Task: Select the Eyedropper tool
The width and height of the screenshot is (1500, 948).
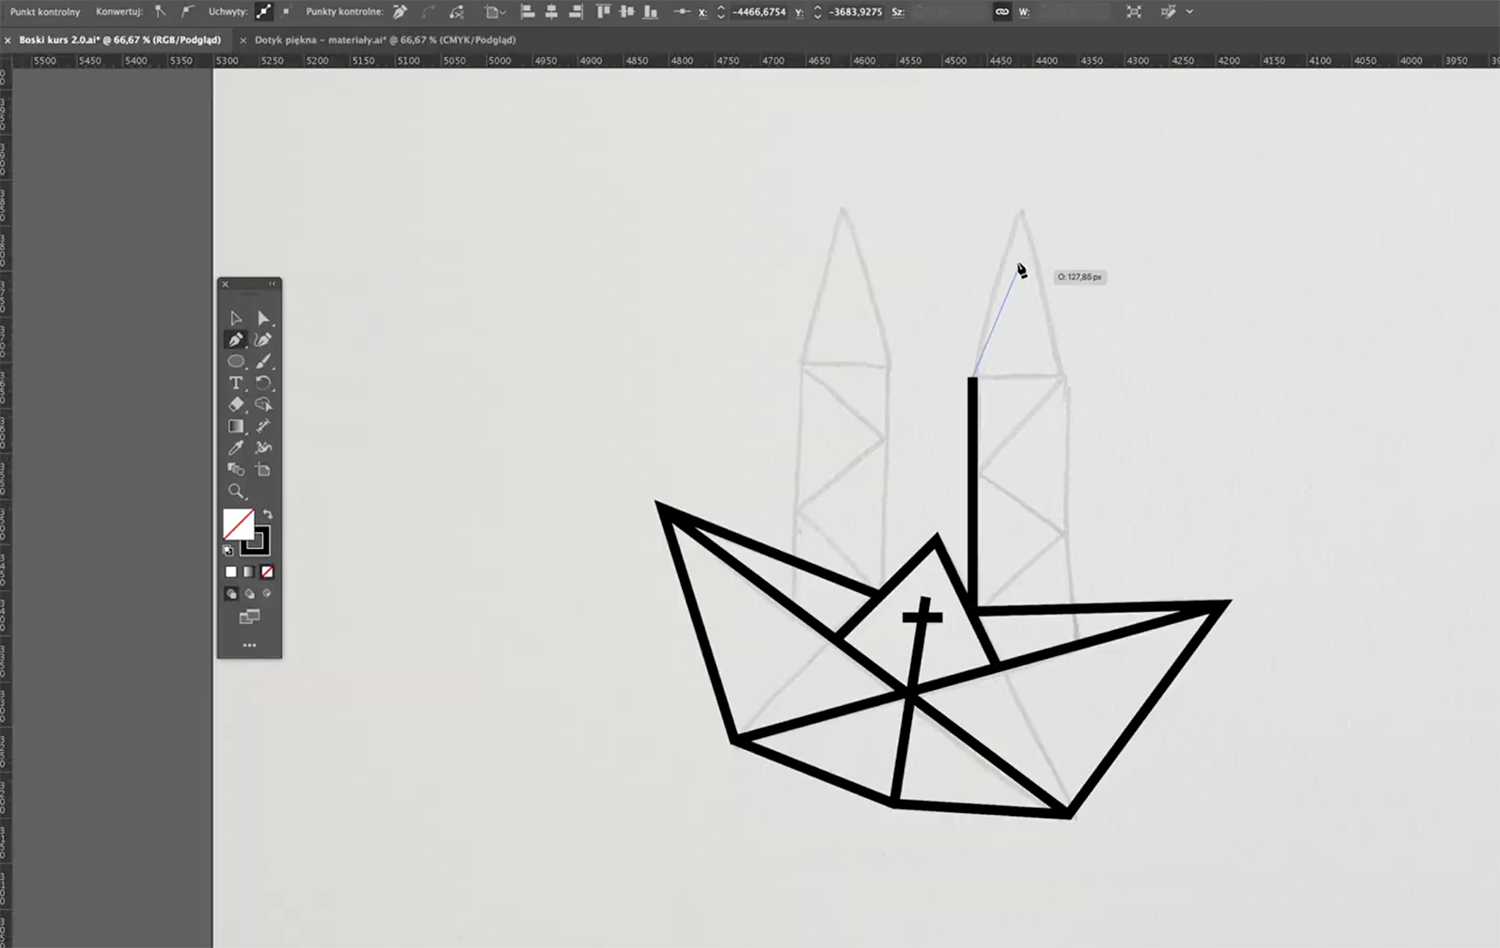Action: [x=236, y=448]
